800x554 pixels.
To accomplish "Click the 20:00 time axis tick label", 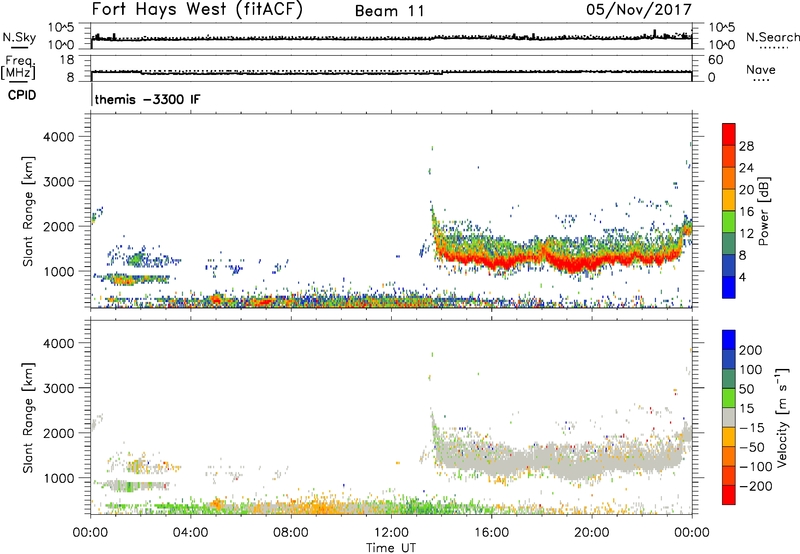I will click(592, 533).
